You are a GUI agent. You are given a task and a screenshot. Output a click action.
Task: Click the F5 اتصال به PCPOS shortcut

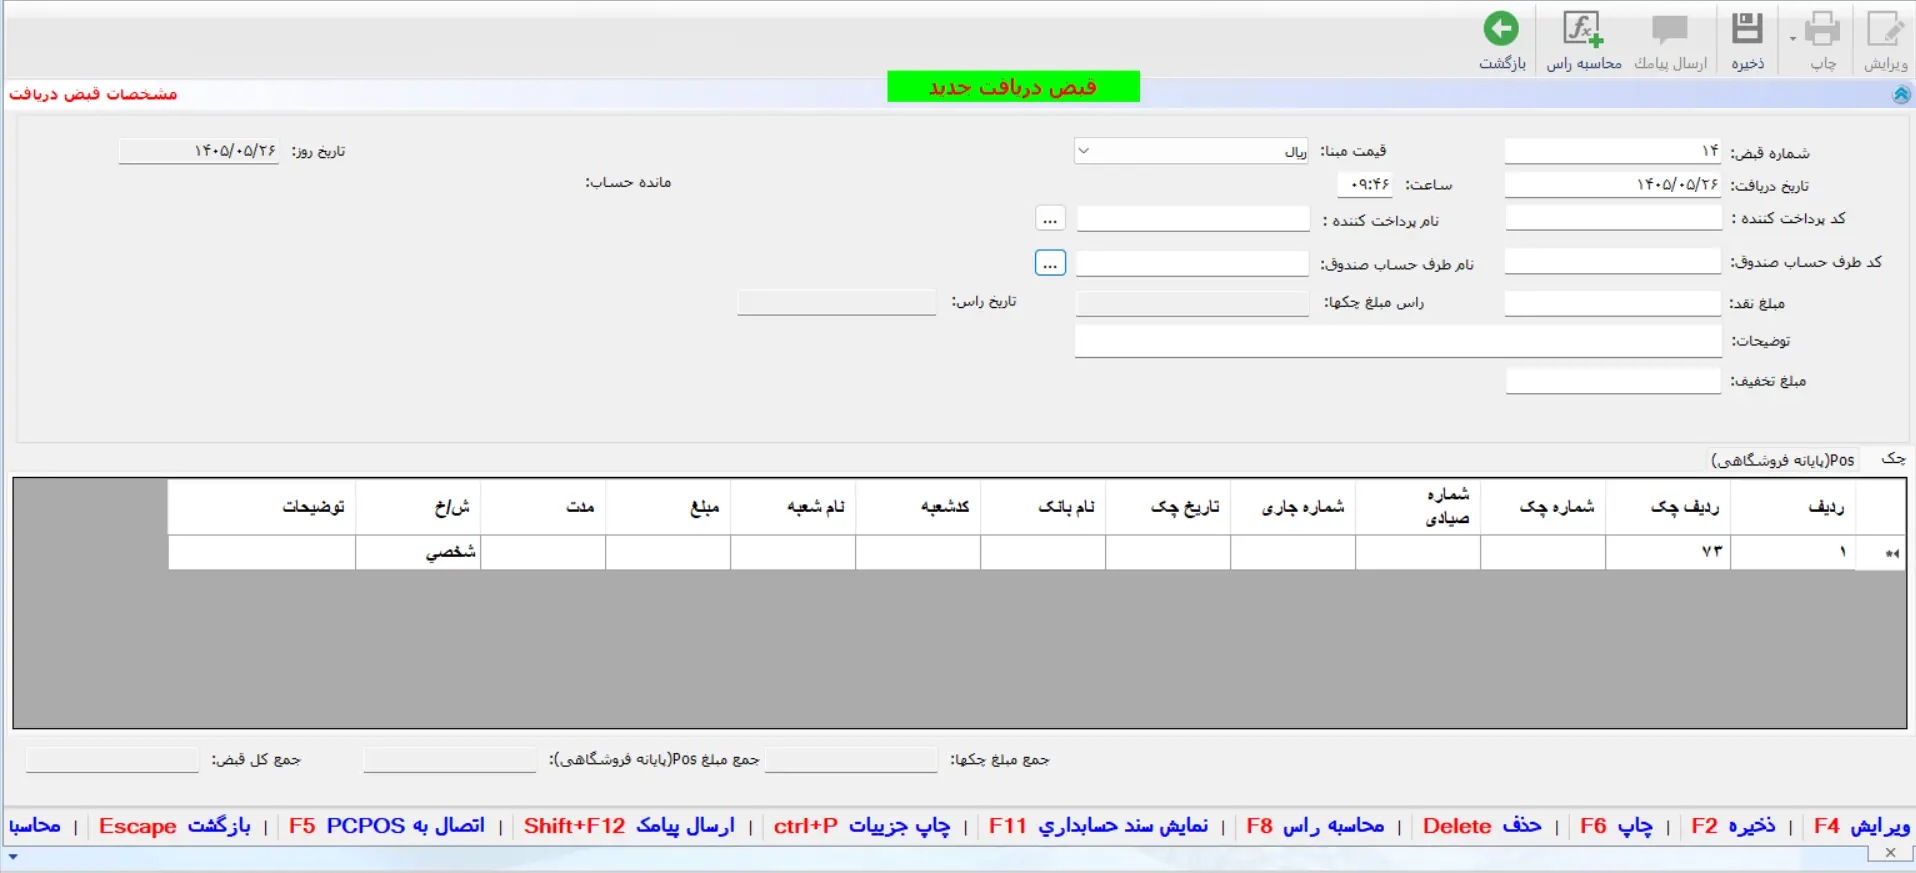pos(387,826)
